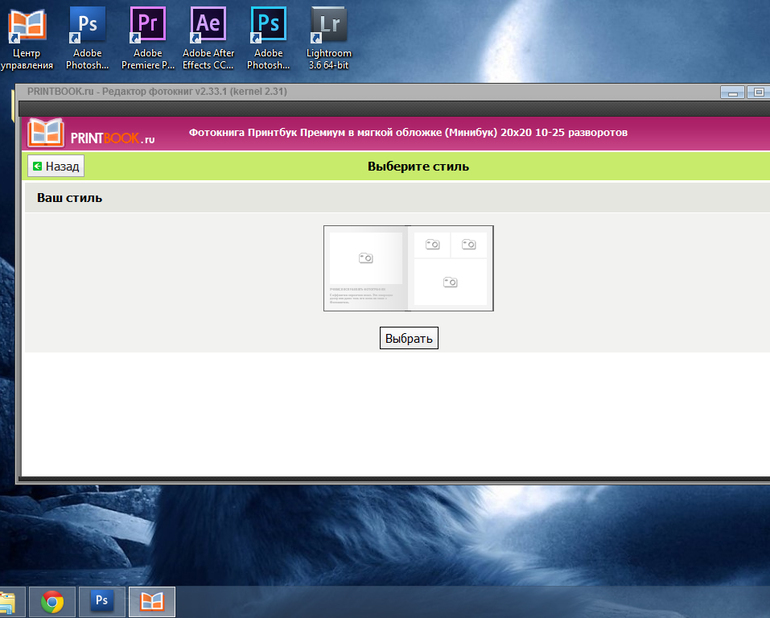The height and width of the screenshot is (618, 770).
Task: Open File Explorer from the taskbar
Action: tap(7, 601)
